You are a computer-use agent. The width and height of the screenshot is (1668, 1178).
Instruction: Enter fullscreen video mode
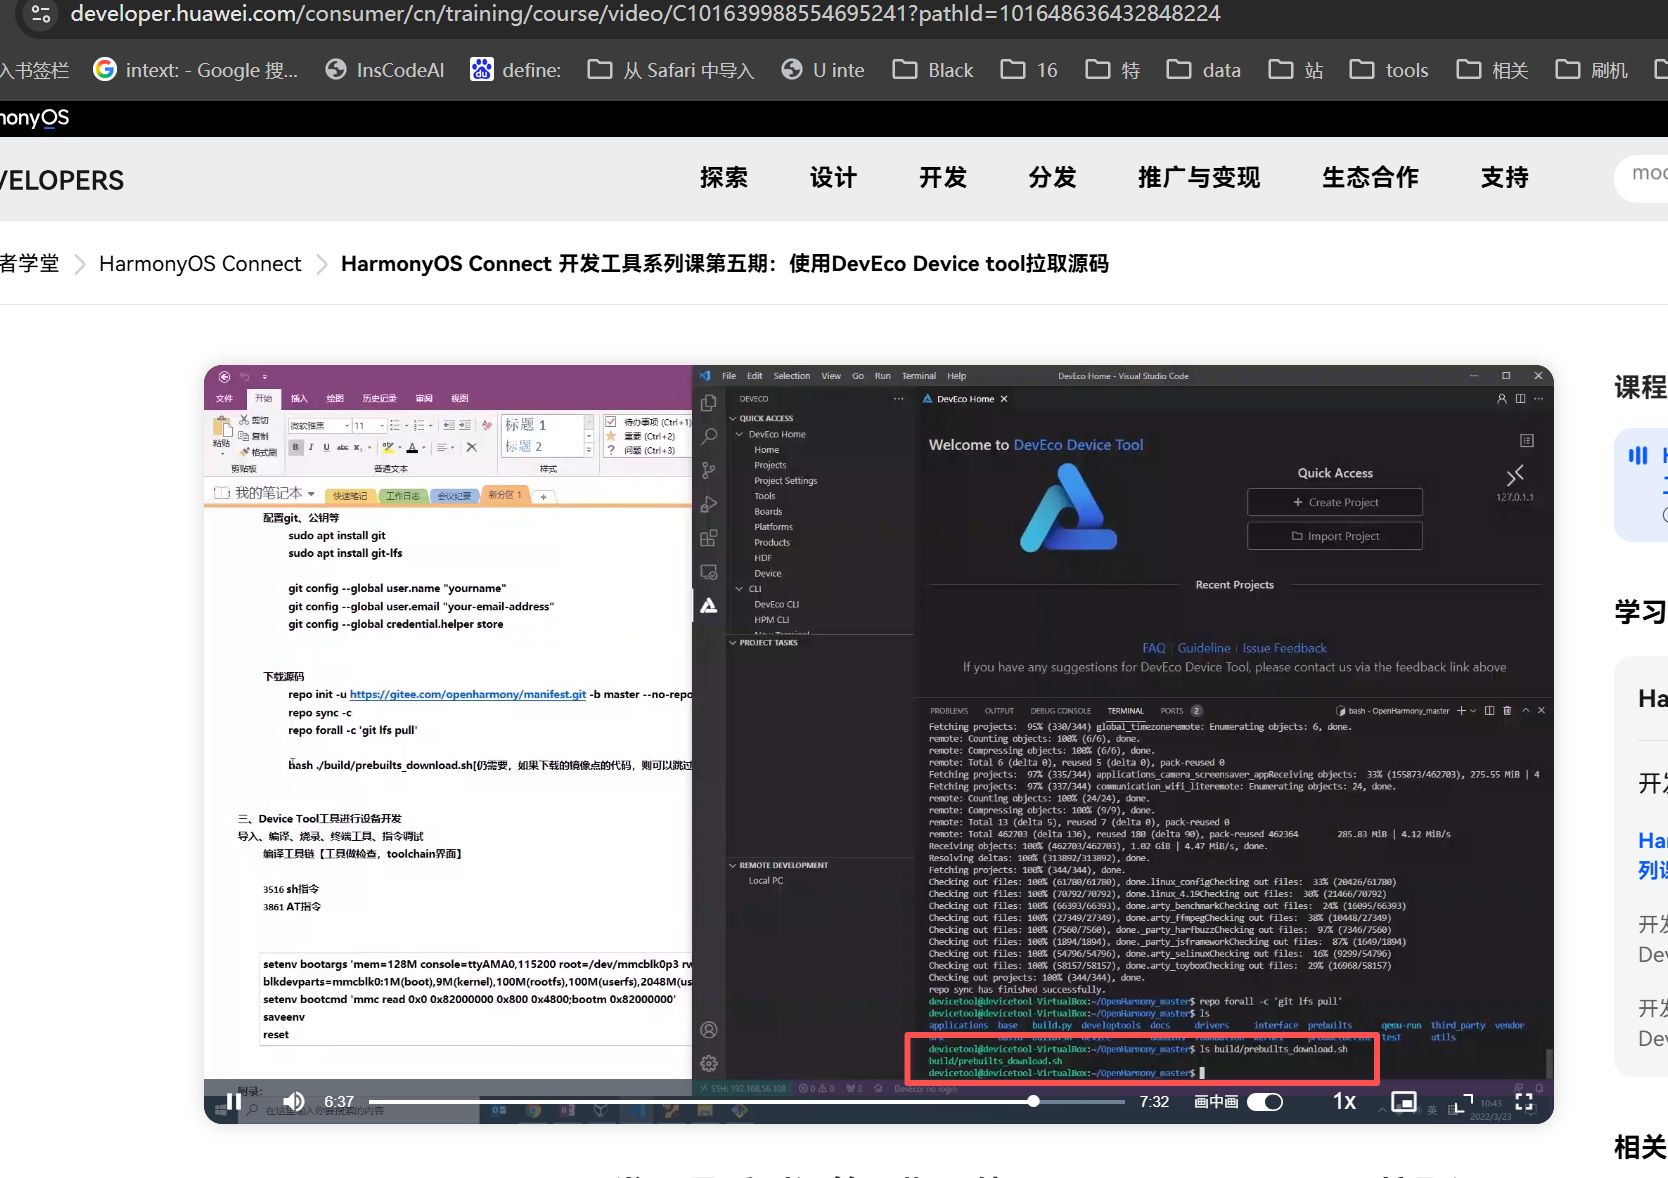tap(1524, 1101)
